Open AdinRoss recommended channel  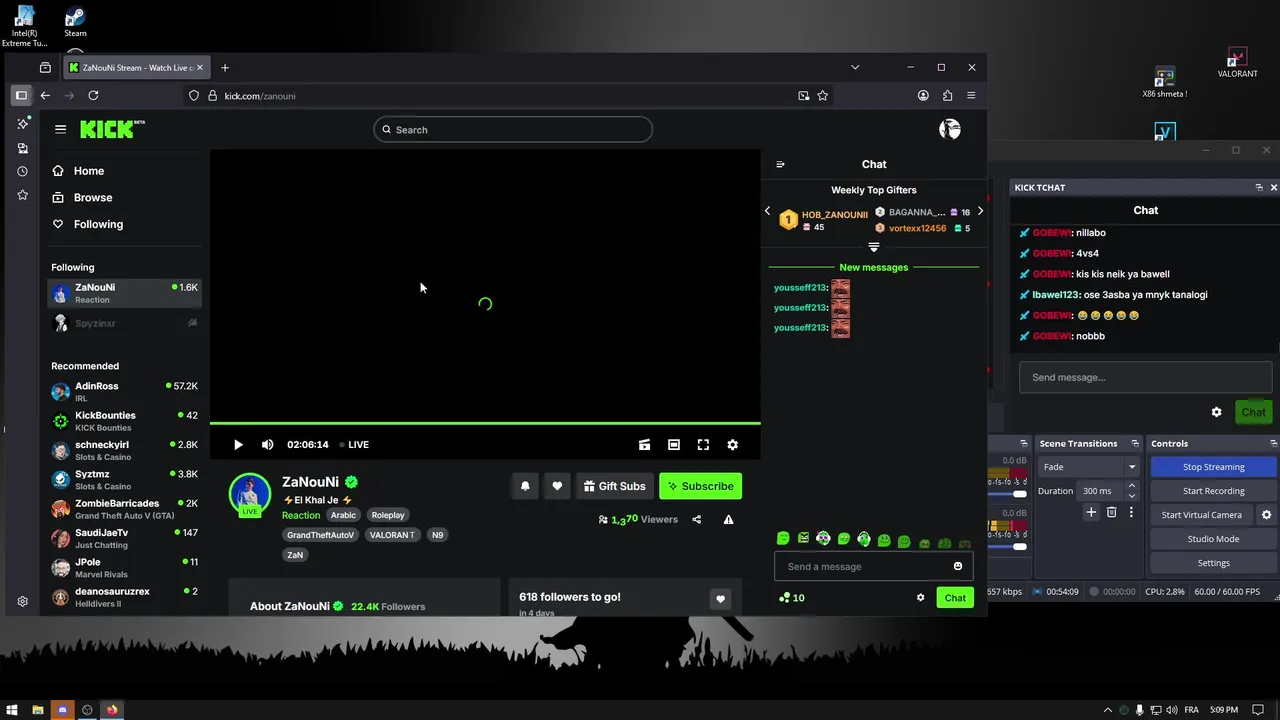tap(125, 391)
